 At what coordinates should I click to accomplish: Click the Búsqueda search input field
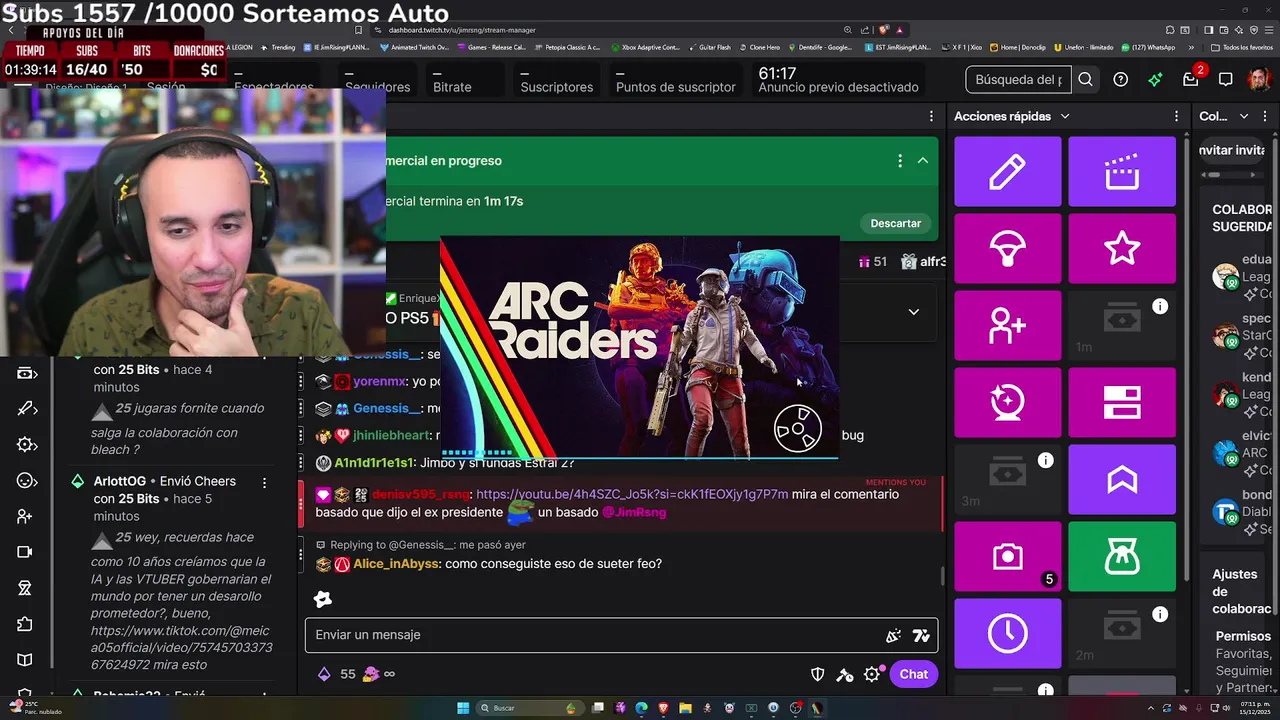[x=1018, y=79]
